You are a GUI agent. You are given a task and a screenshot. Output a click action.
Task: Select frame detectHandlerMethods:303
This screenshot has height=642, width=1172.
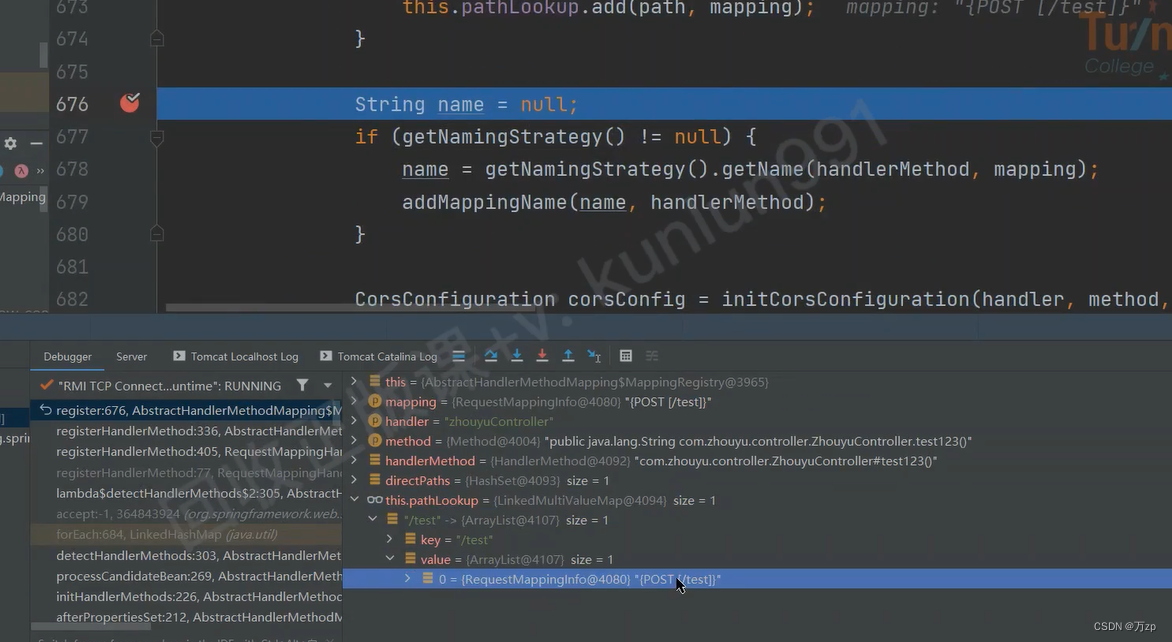186,555
